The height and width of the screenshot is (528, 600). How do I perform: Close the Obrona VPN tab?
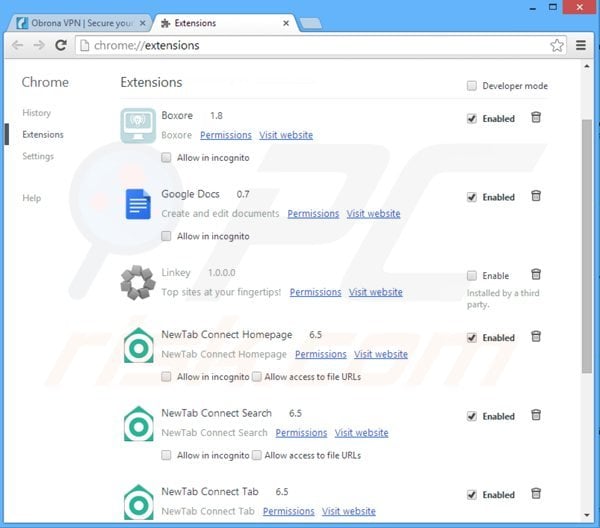[x=142, y=23]
